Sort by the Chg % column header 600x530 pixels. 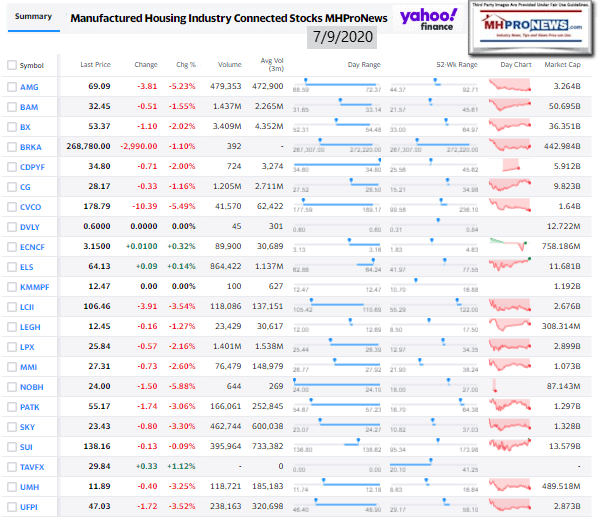[x=185, y=65]
